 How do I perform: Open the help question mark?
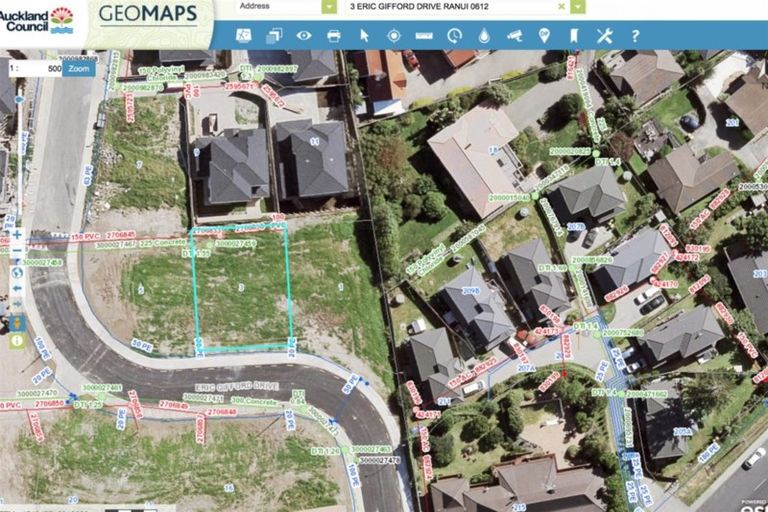635,36
